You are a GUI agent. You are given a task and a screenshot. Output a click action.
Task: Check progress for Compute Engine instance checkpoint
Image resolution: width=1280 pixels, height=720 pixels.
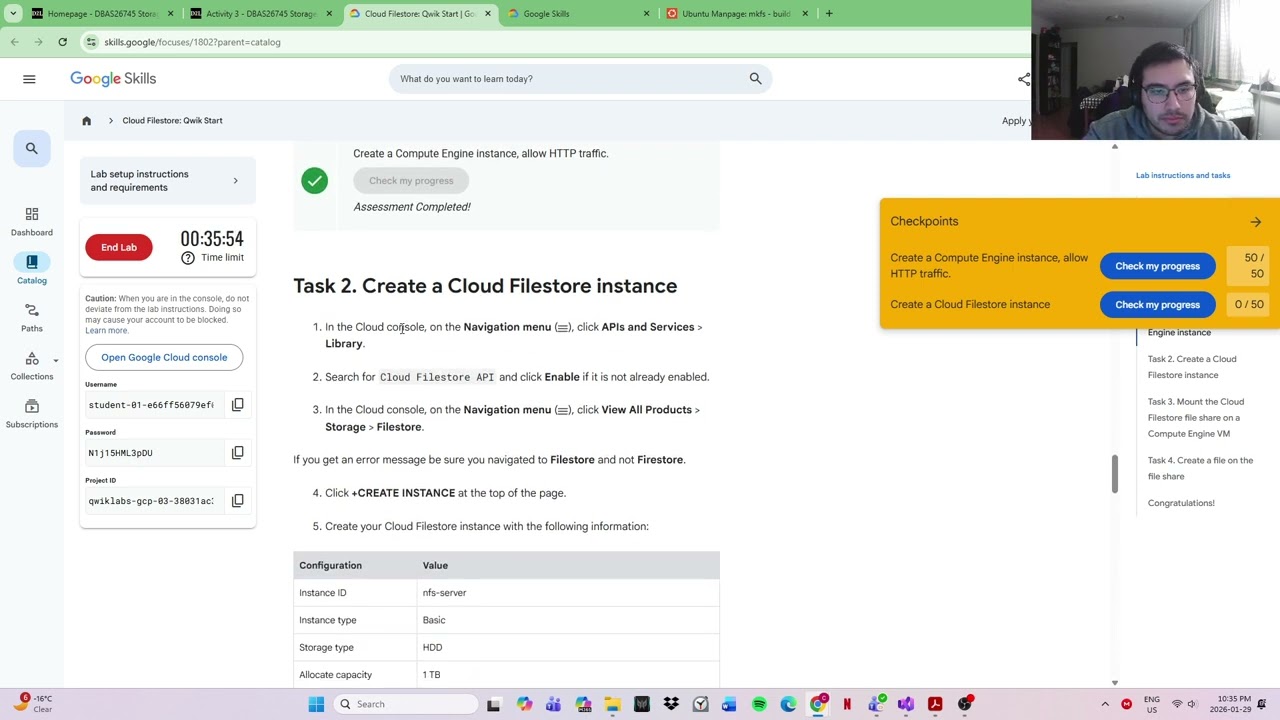(1157, 266)
